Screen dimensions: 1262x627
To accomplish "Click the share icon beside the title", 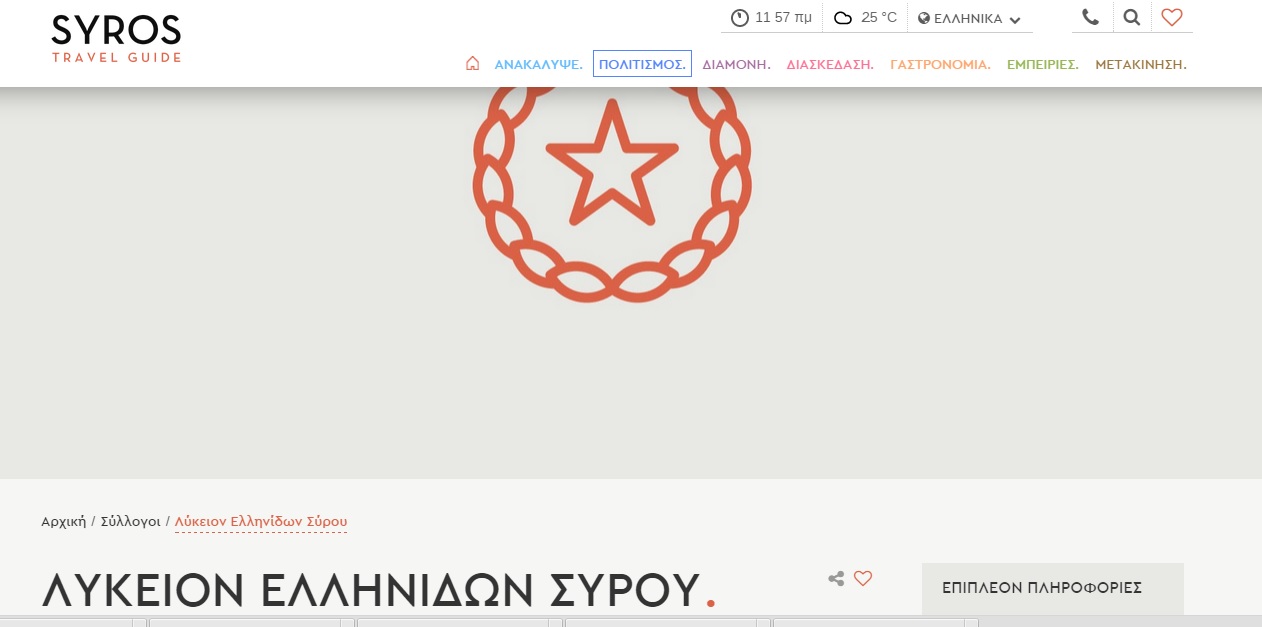I will click(836, 578).
